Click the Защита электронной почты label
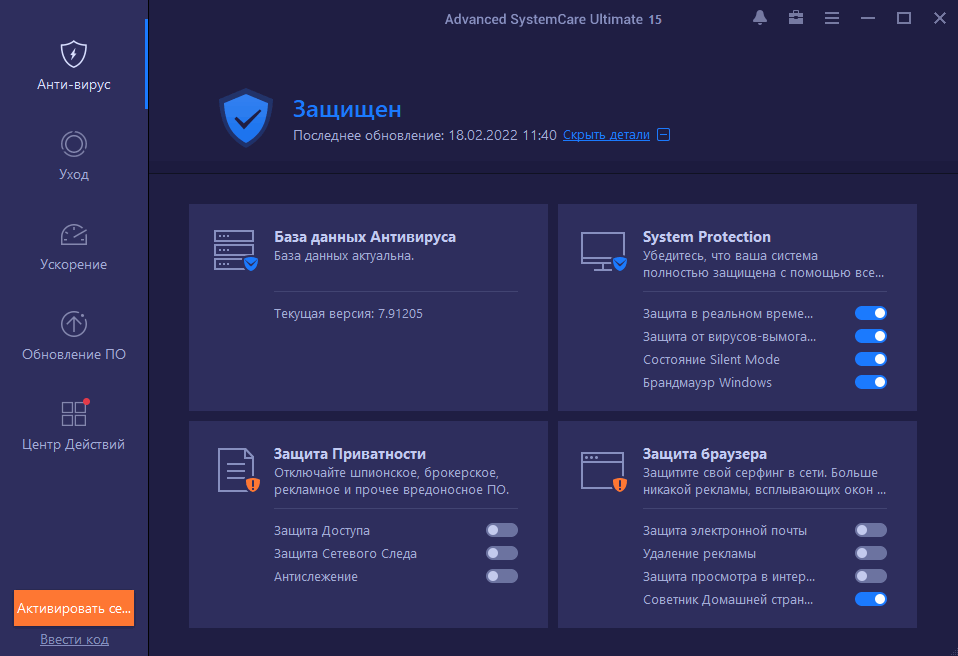This screenshot has height=656, width=958. point(725,531)
